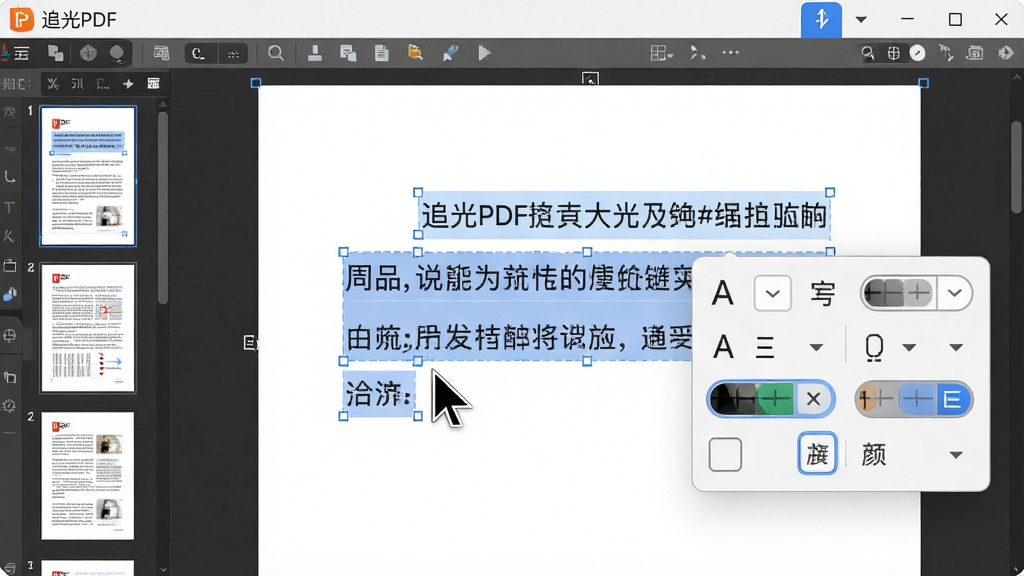Viewport: 1024px width, 576px height.
Task: Click the sparkle star icon in thumbnail toolbar
Action: [x=128, y=84]
